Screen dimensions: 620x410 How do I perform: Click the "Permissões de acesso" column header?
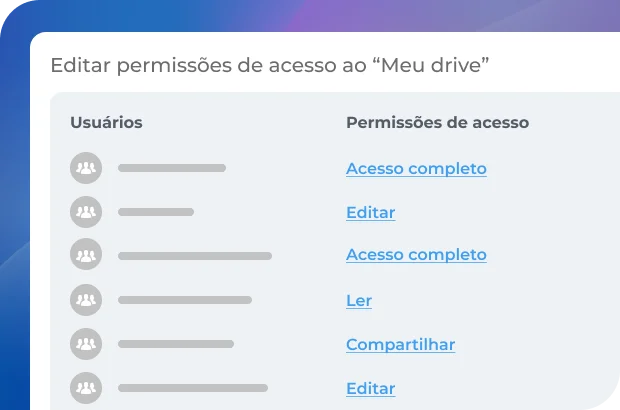click(x=437, y=123)
